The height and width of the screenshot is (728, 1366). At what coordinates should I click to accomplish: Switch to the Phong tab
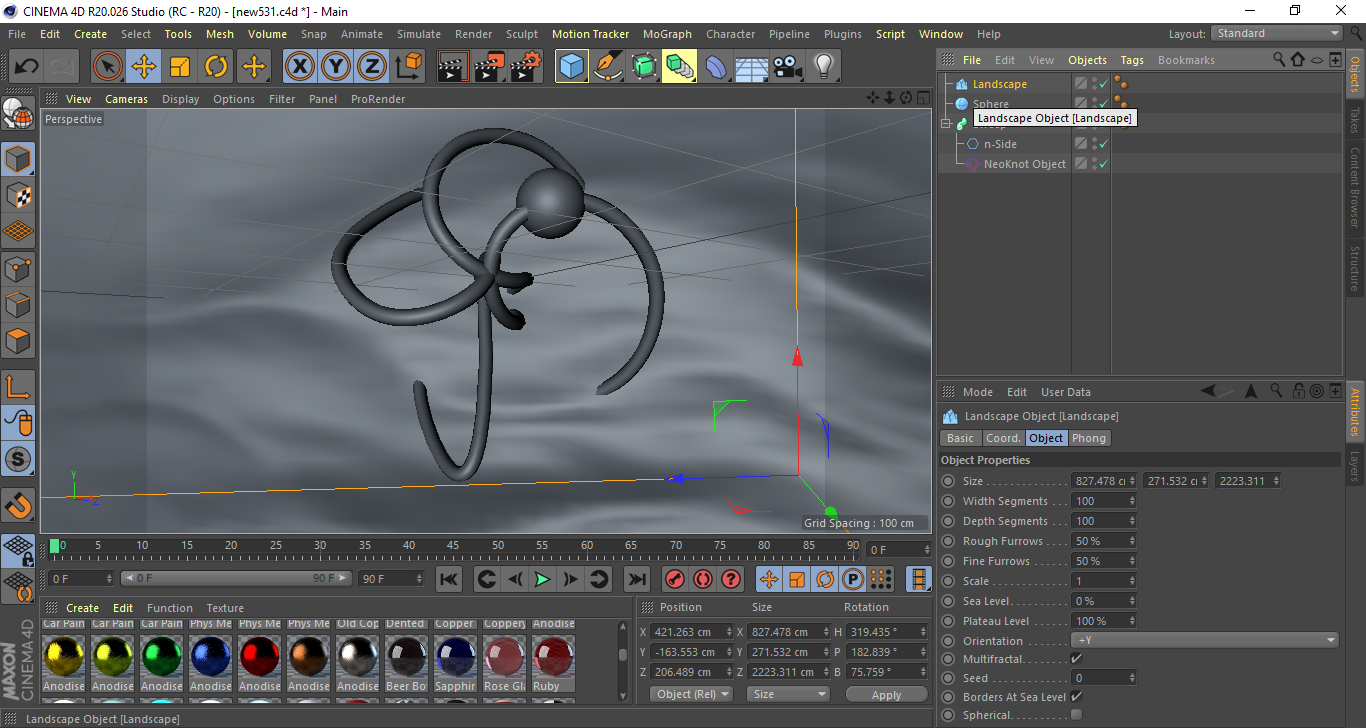pyautogui.click(x=1089, y=438)
